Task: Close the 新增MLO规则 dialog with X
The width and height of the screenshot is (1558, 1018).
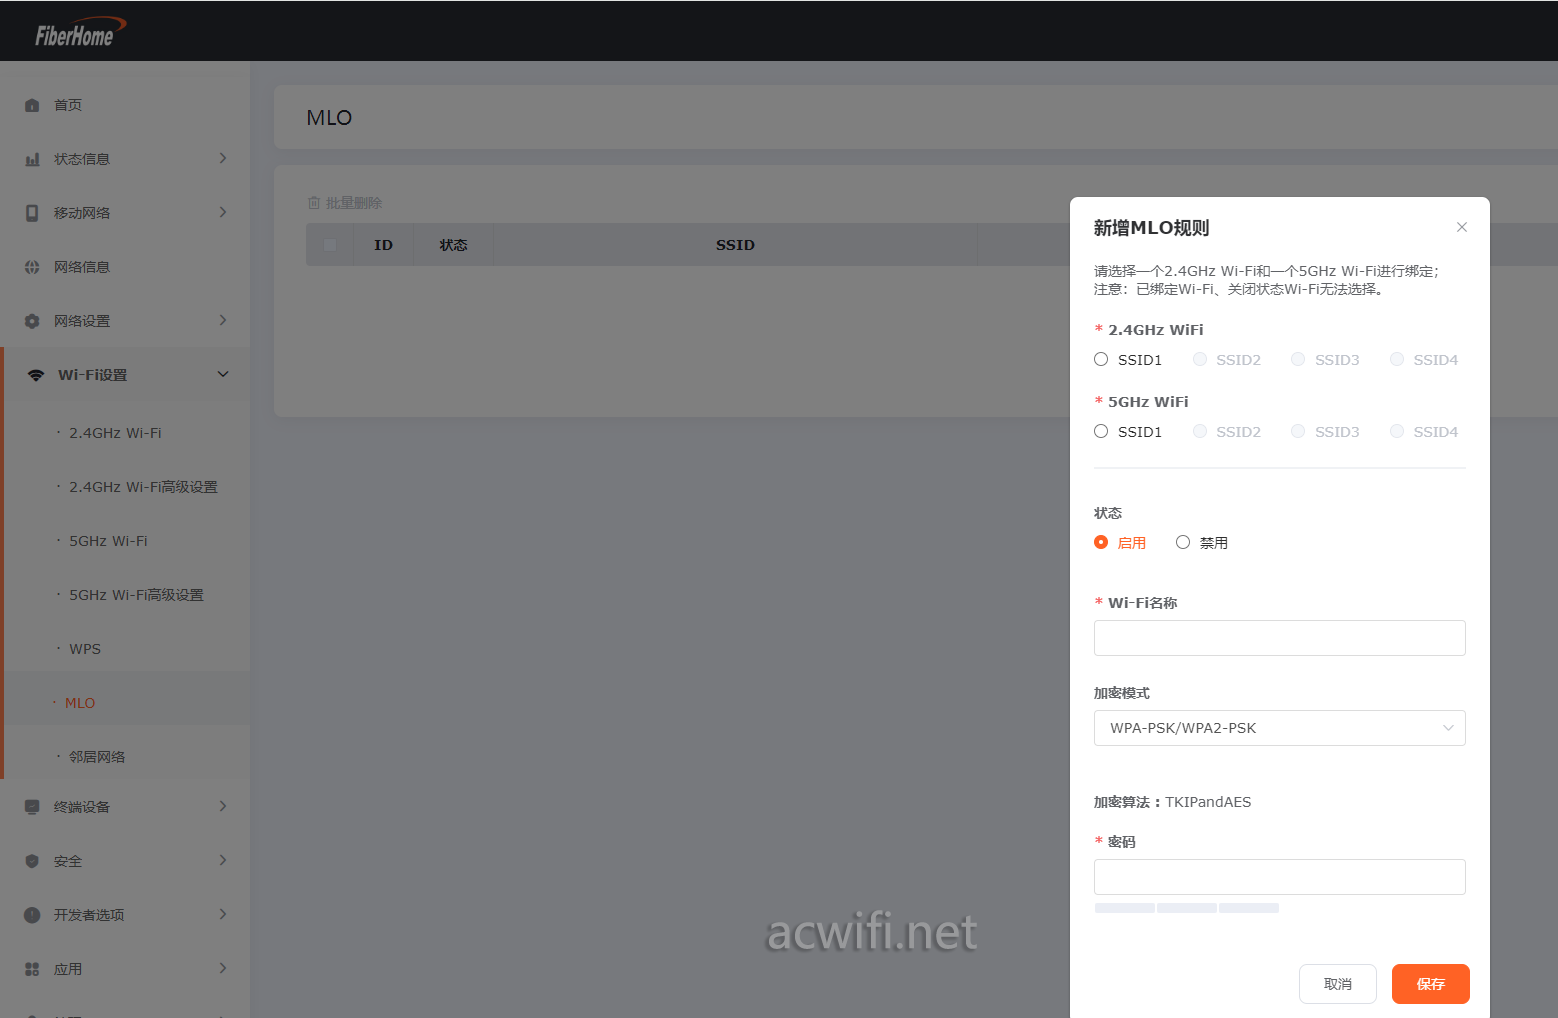Action: (1462, 227)
